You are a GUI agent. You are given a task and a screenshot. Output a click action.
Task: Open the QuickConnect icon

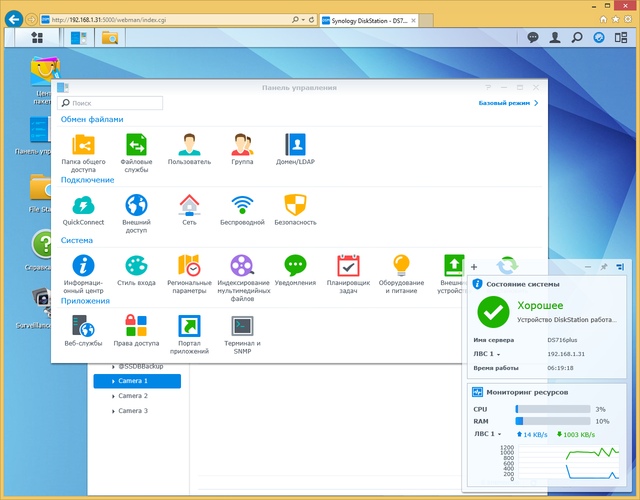[x=83, y=210]
